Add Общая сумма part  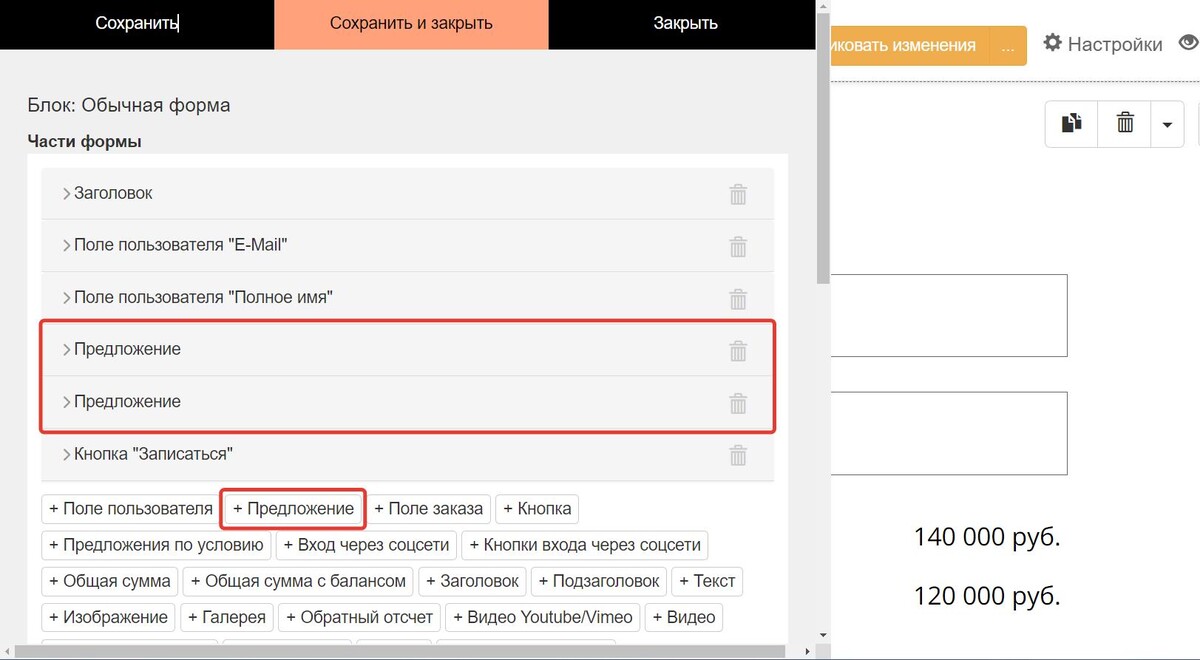tap(110, 581)
